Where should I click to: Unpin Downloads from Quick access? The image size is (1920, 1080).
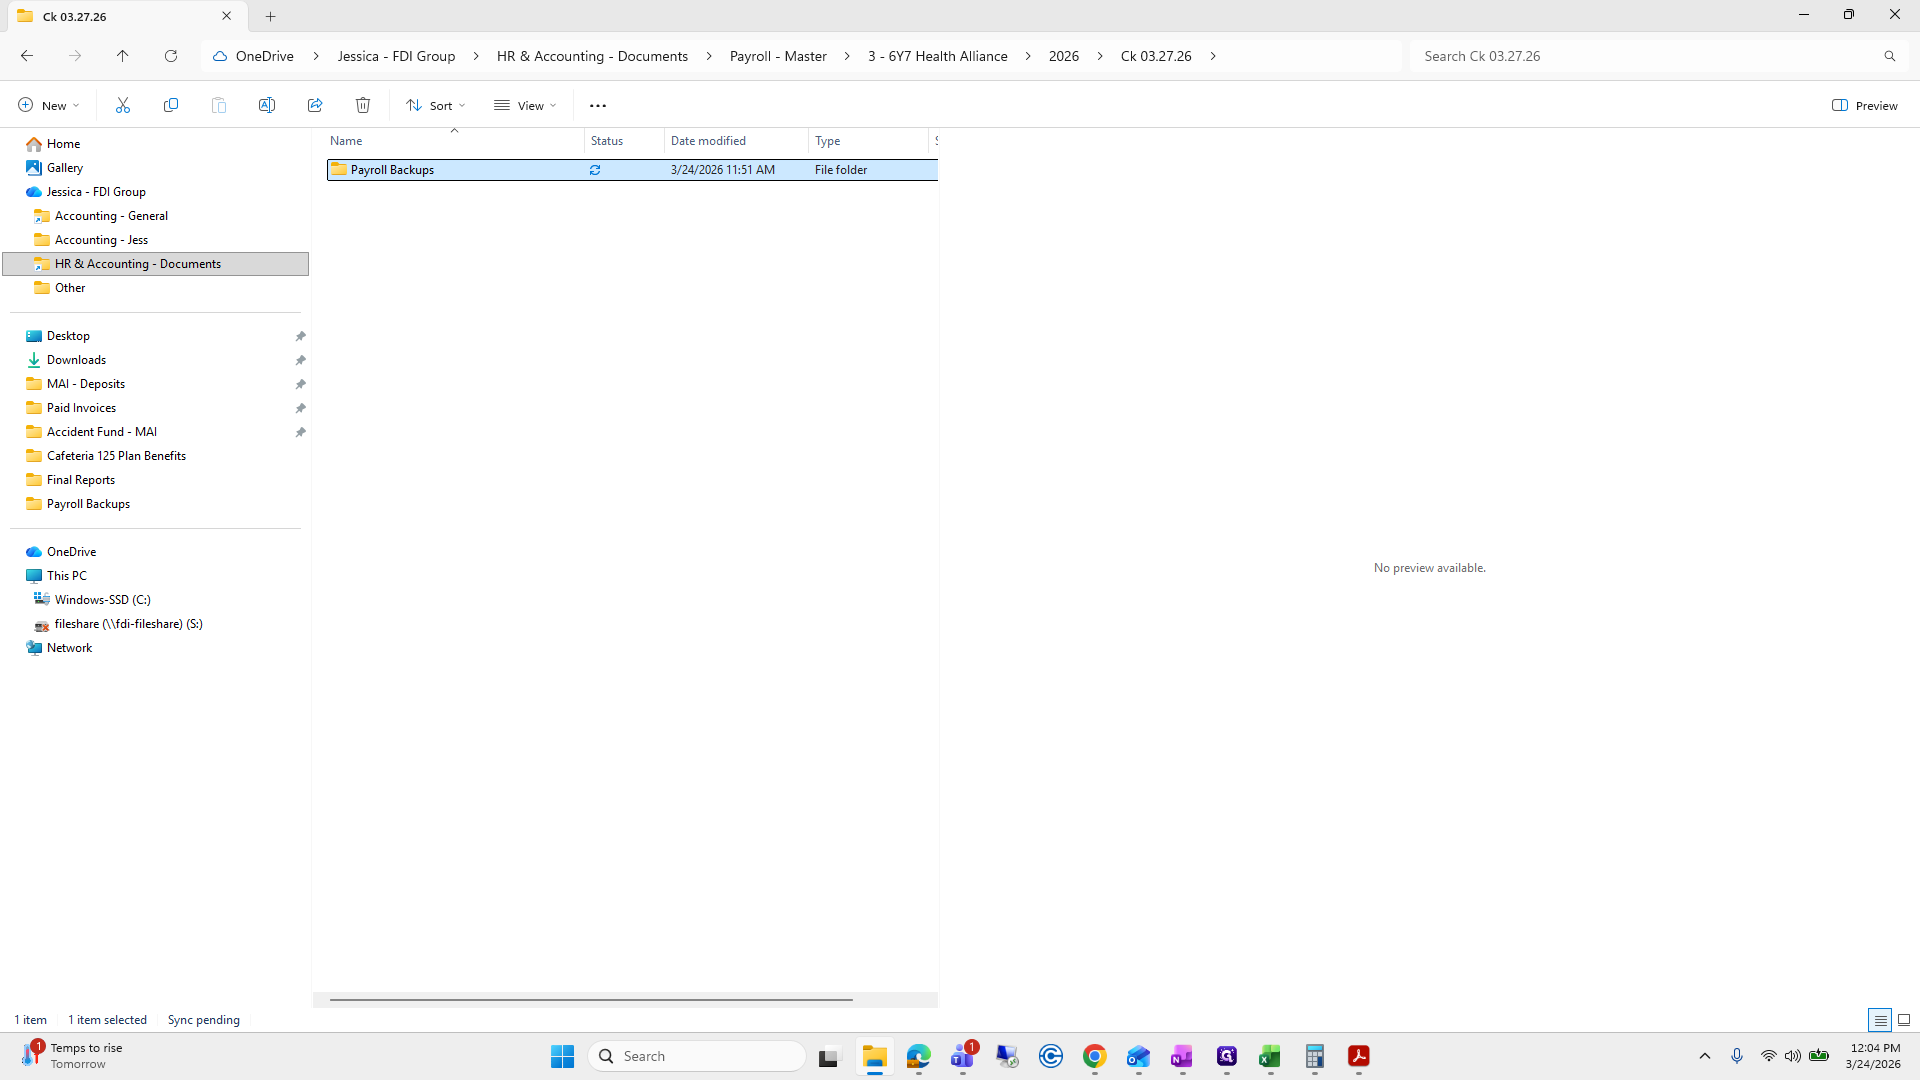pos(301,360)
